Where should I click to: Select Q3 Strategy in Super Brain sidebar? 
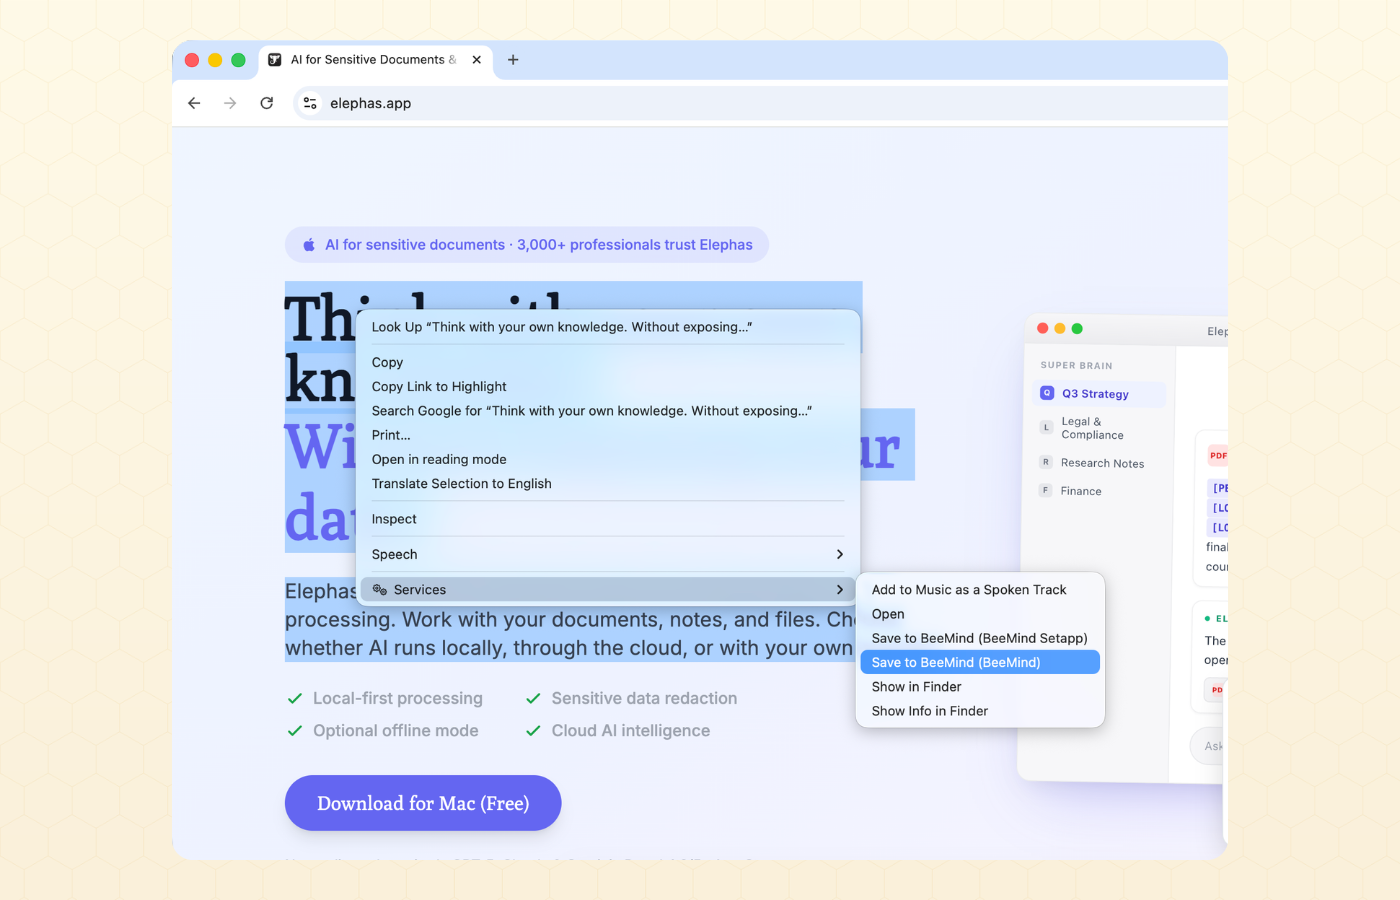coord(1099,394)
